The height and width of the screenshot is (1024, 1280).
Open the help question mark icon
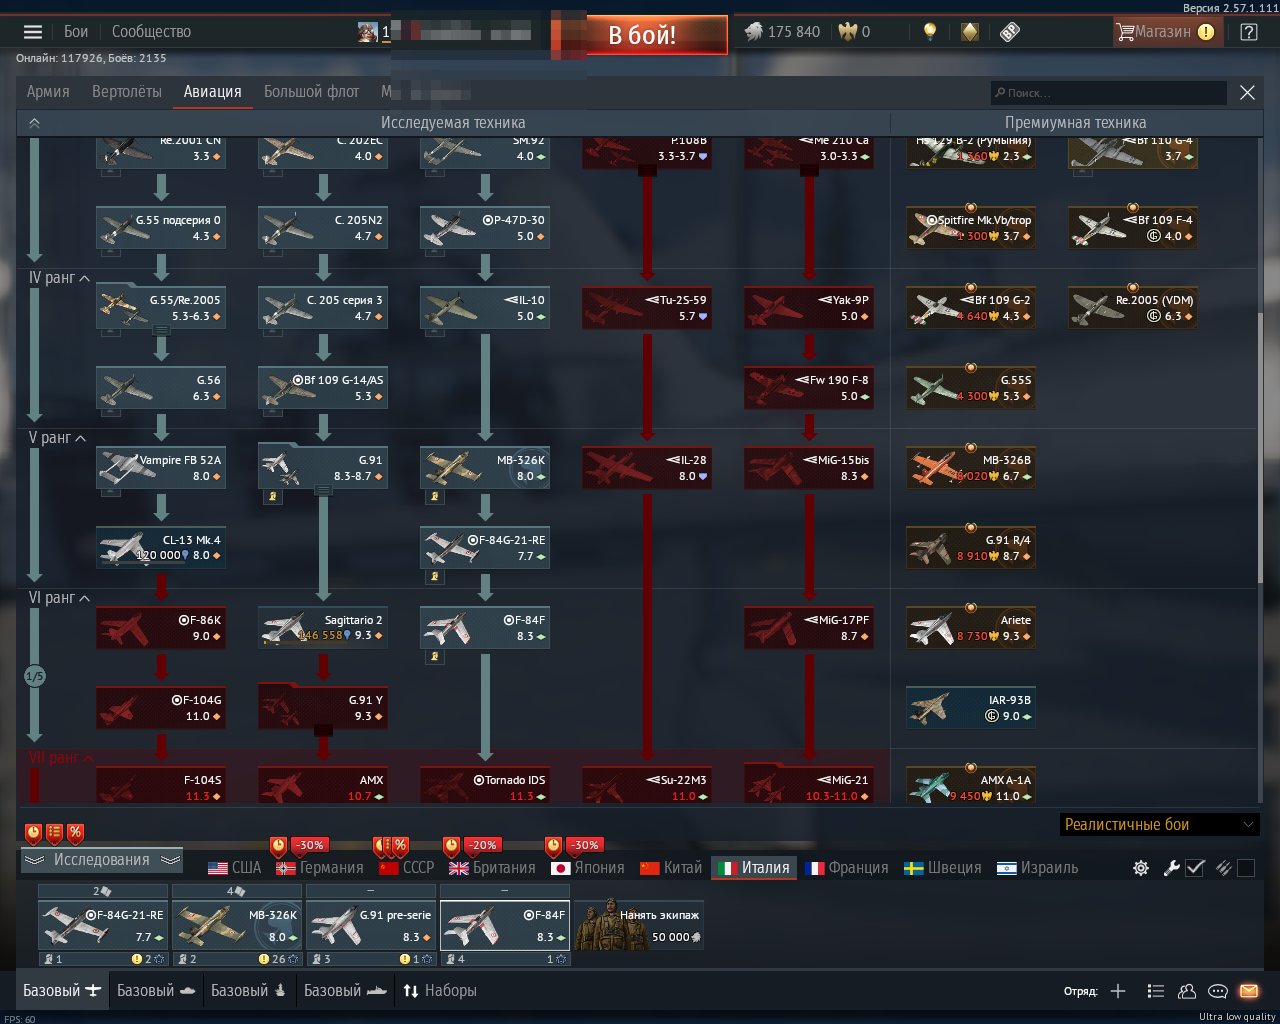coord(1249,32)
